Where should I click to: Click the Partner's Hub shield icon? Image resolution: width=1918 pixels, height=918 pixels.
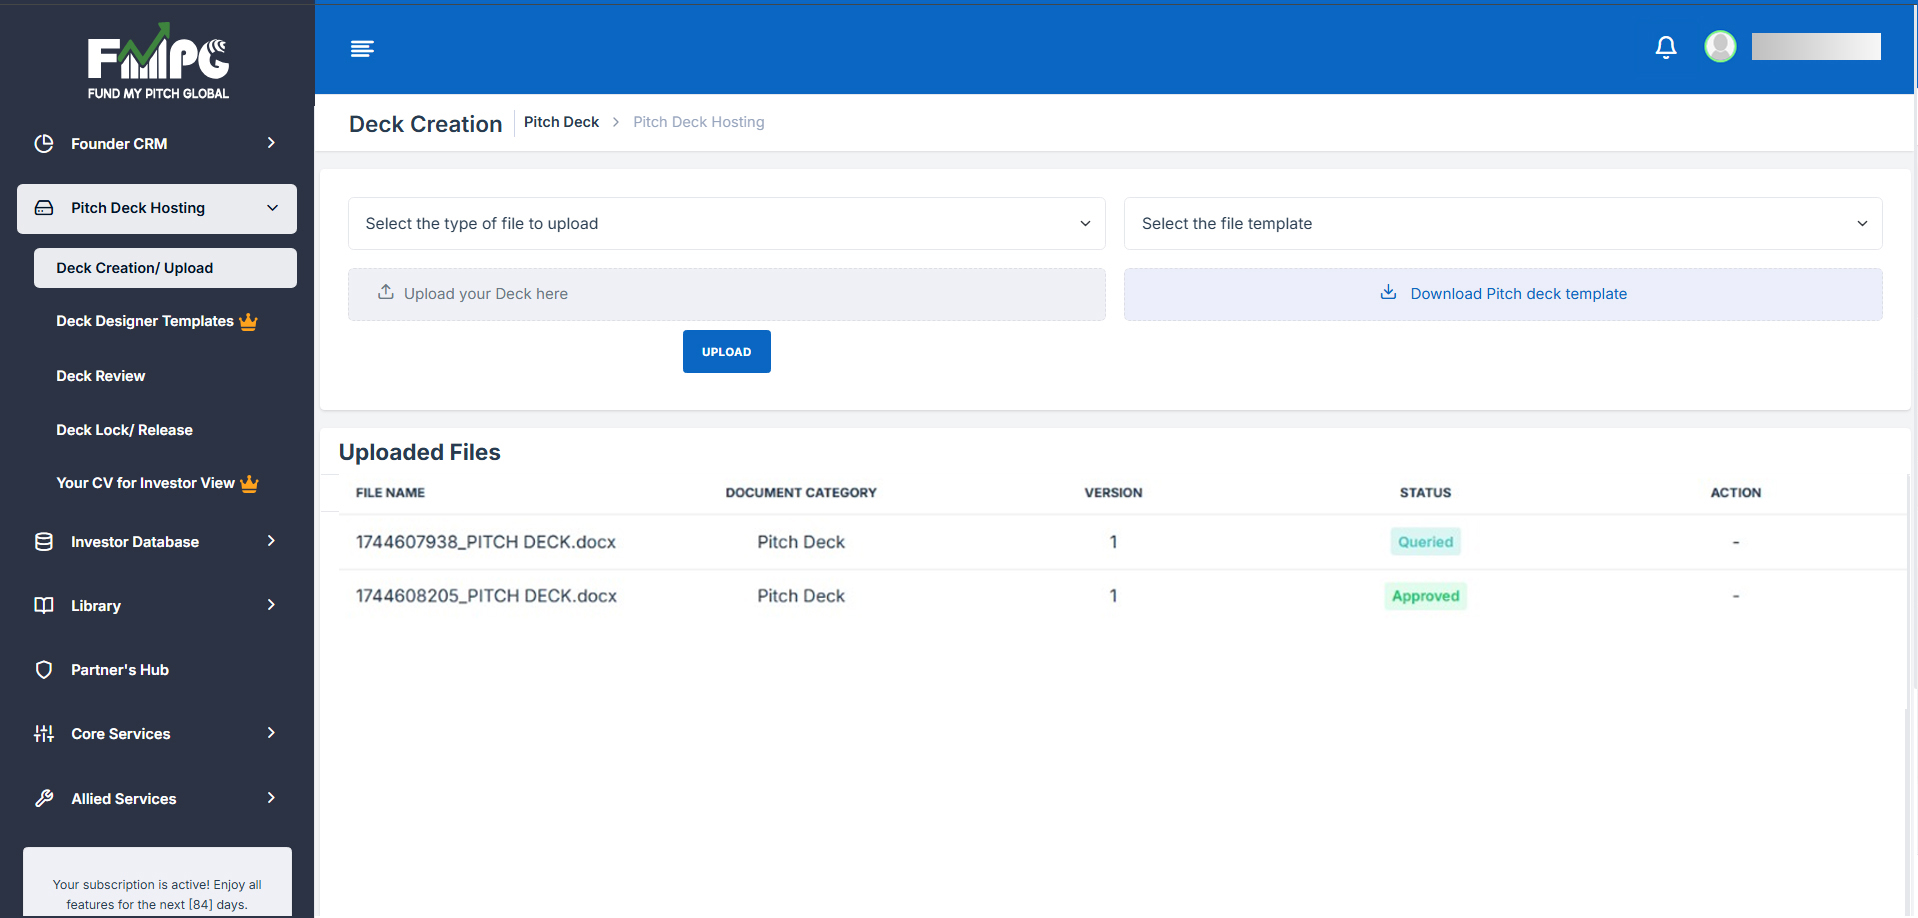click(44, 670)
